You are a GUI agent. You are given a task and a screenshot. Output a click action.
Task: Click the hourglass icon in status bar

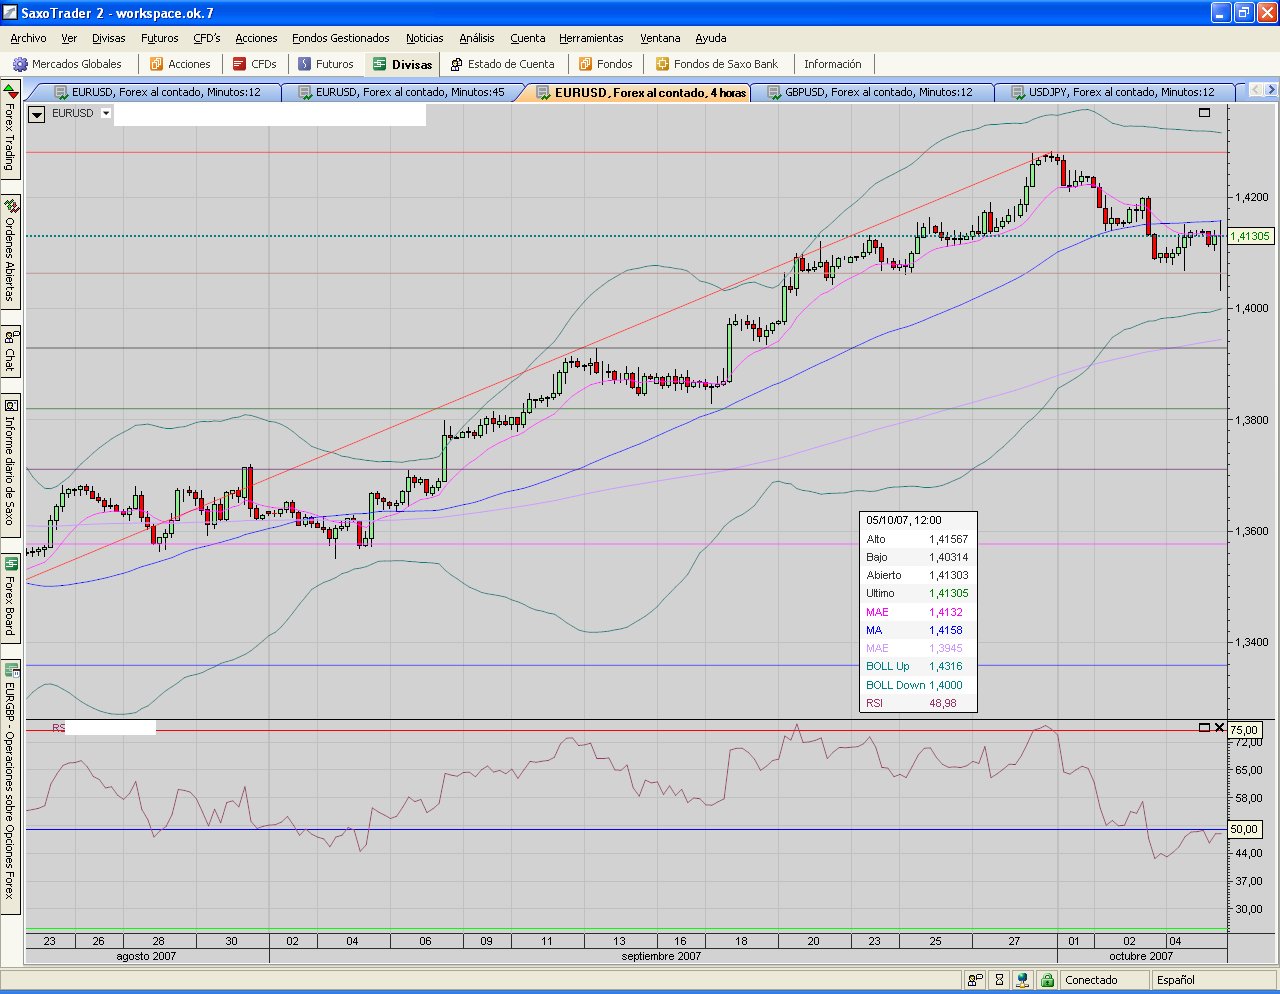(998, 980)
